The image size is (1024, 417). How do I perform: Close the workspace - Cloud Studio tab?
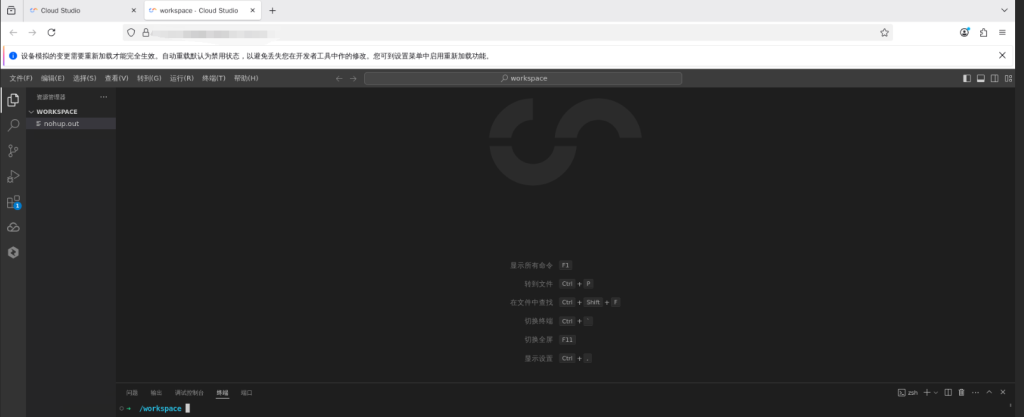[x=253, y=10]
